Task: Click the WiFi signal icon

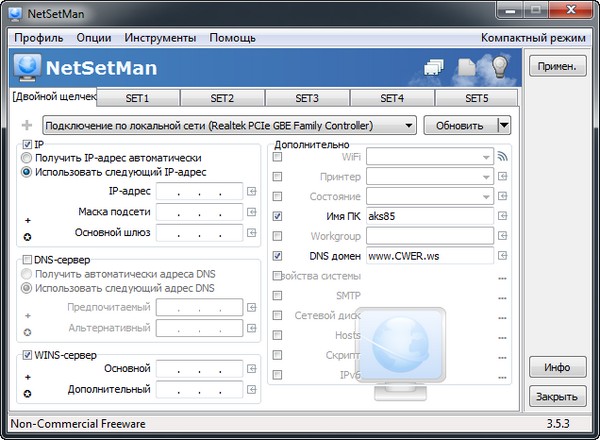Action: (x=503, y=157)
